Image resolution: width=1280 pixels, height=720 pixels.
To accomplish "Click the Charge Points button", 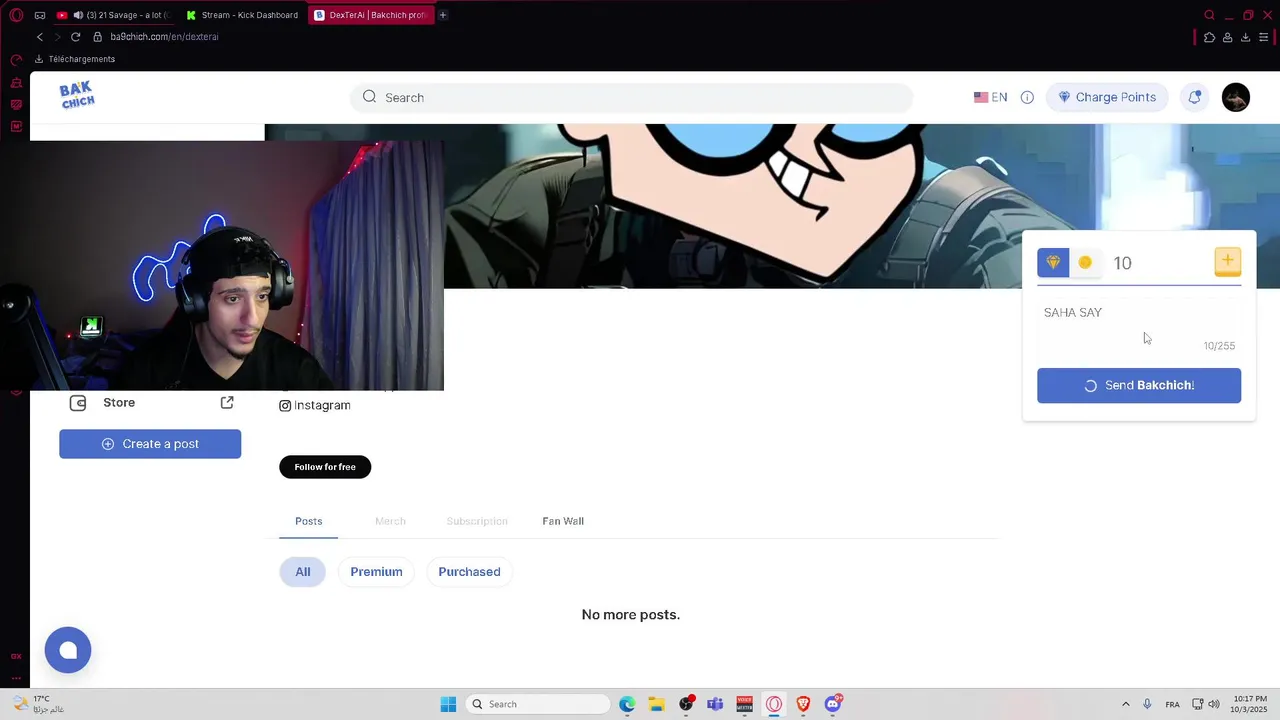I will click(x=1107, y=97).
